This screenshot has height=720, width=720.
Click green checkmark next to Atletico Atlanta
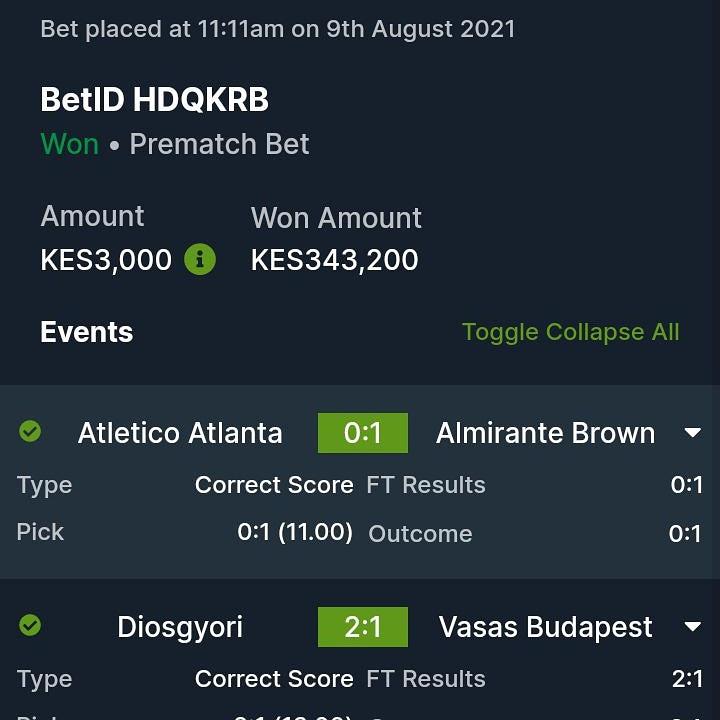tap(30, 432)
